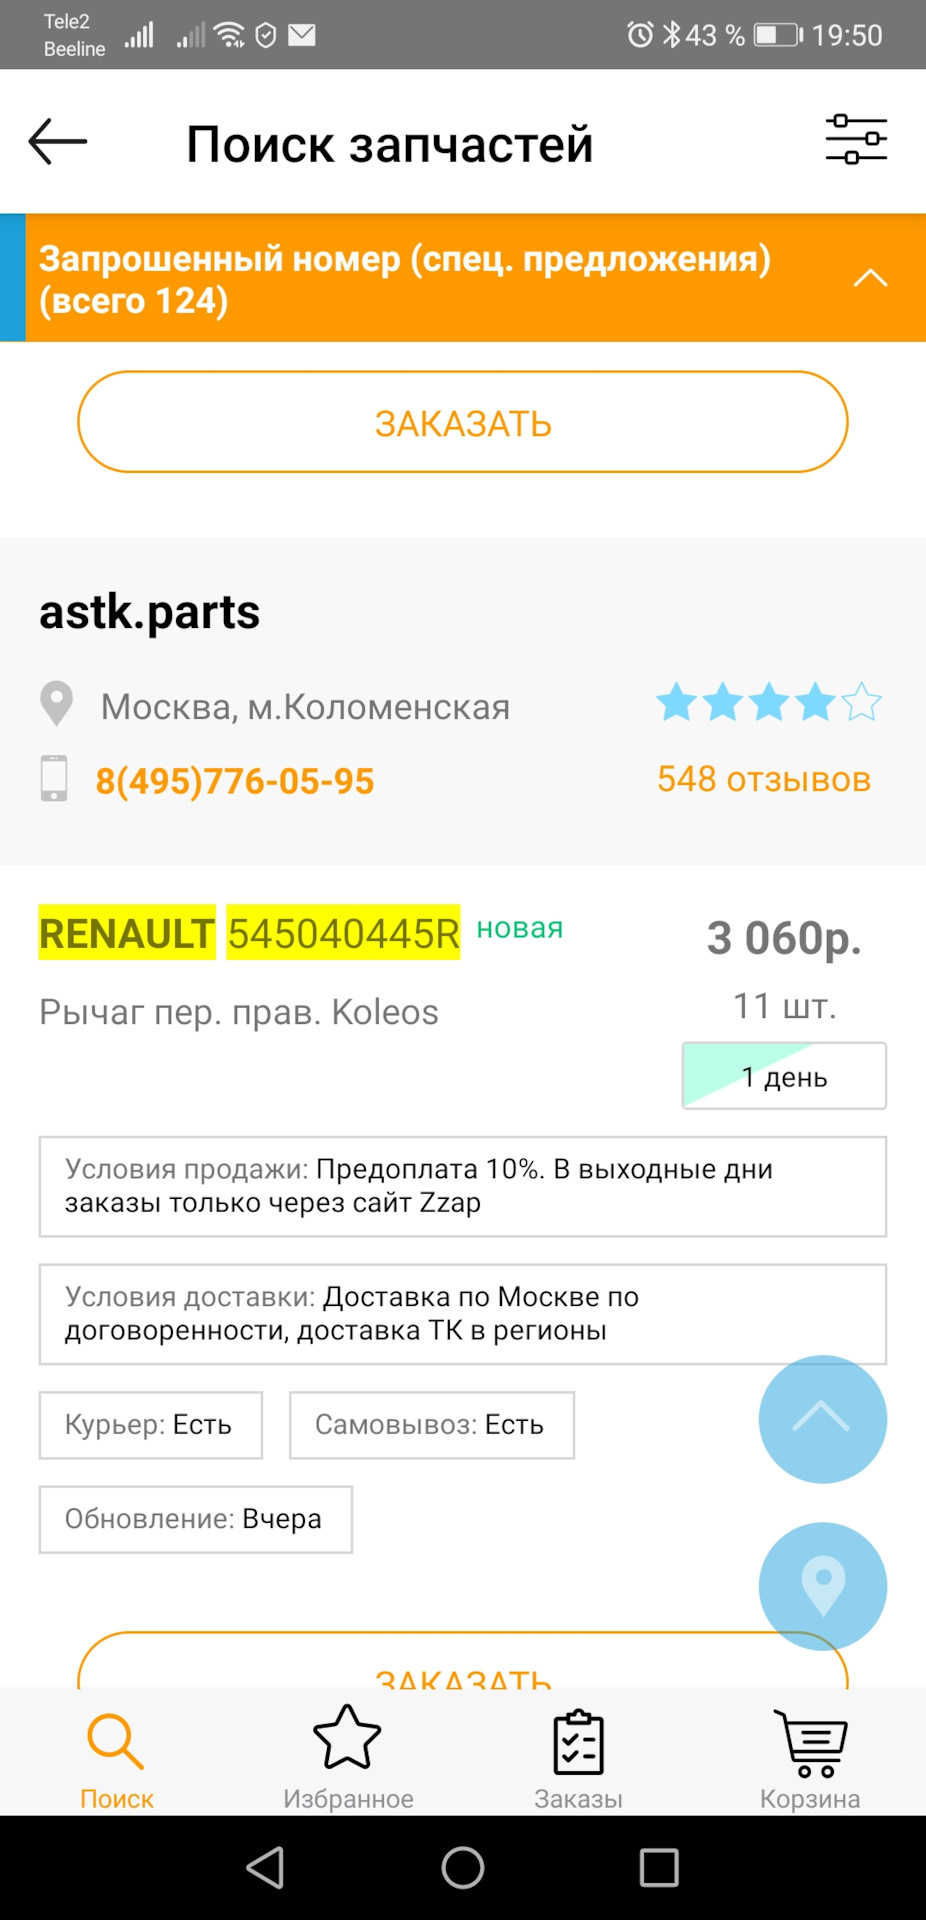
Task: Open the Избранное favorites tab
Action: [x=348, y=1758]
